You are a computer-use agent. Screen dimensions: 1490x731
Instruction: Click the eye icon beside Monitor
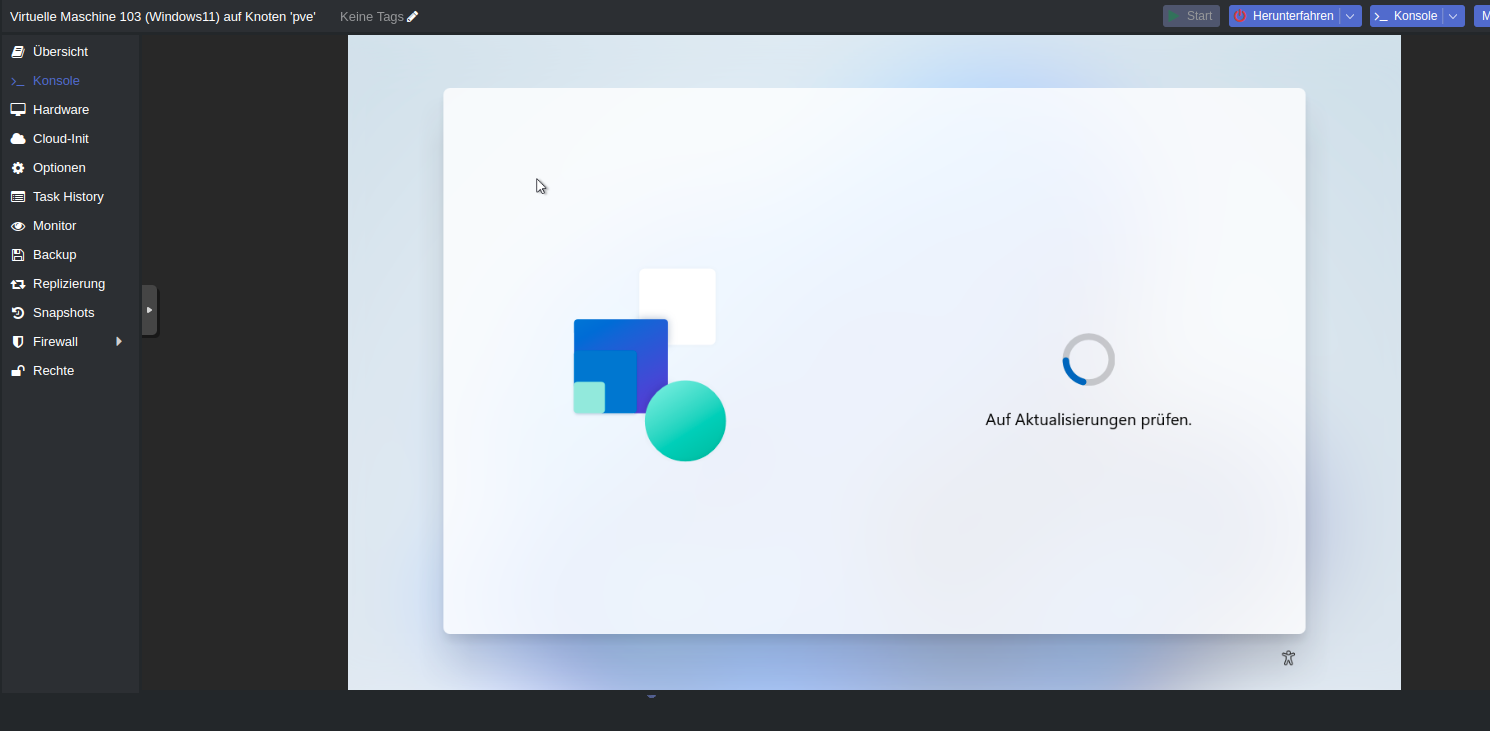[18, 225]
